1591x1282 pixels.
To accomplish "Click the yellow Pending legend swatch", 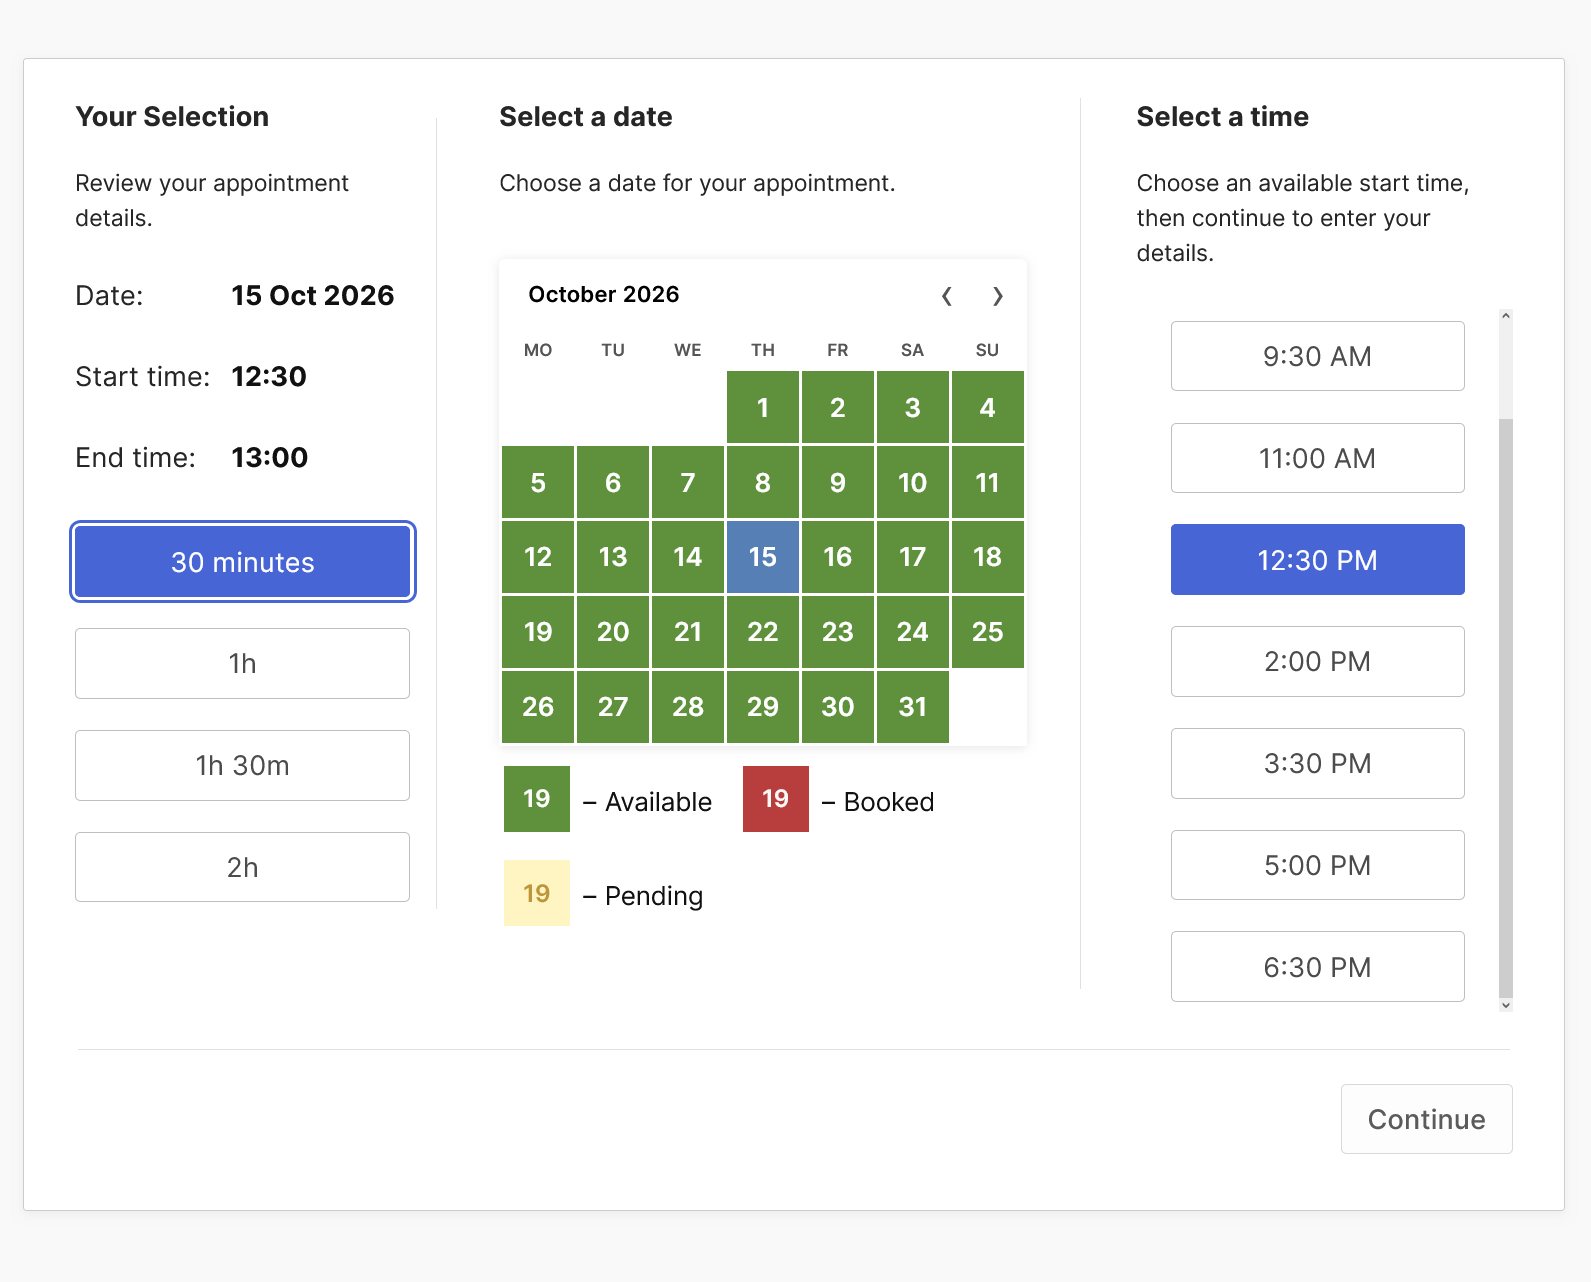I will 537,893.
